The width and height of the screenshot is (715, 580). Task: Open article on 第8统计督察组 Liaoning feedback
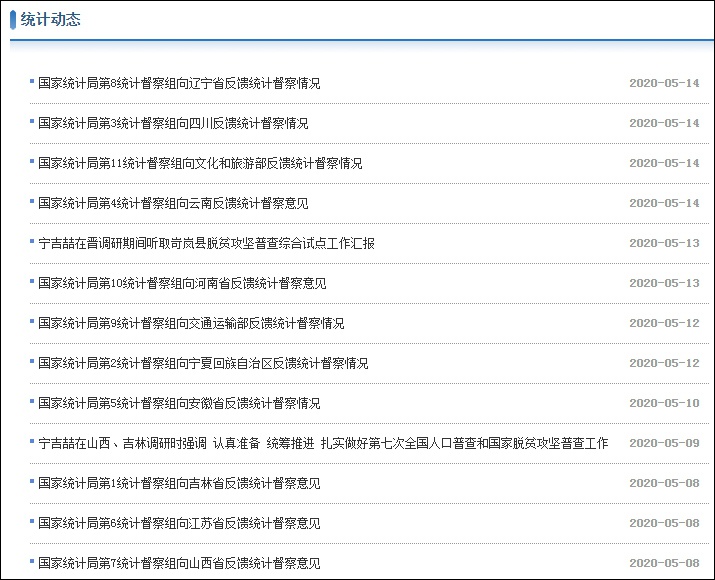[179, 83]
